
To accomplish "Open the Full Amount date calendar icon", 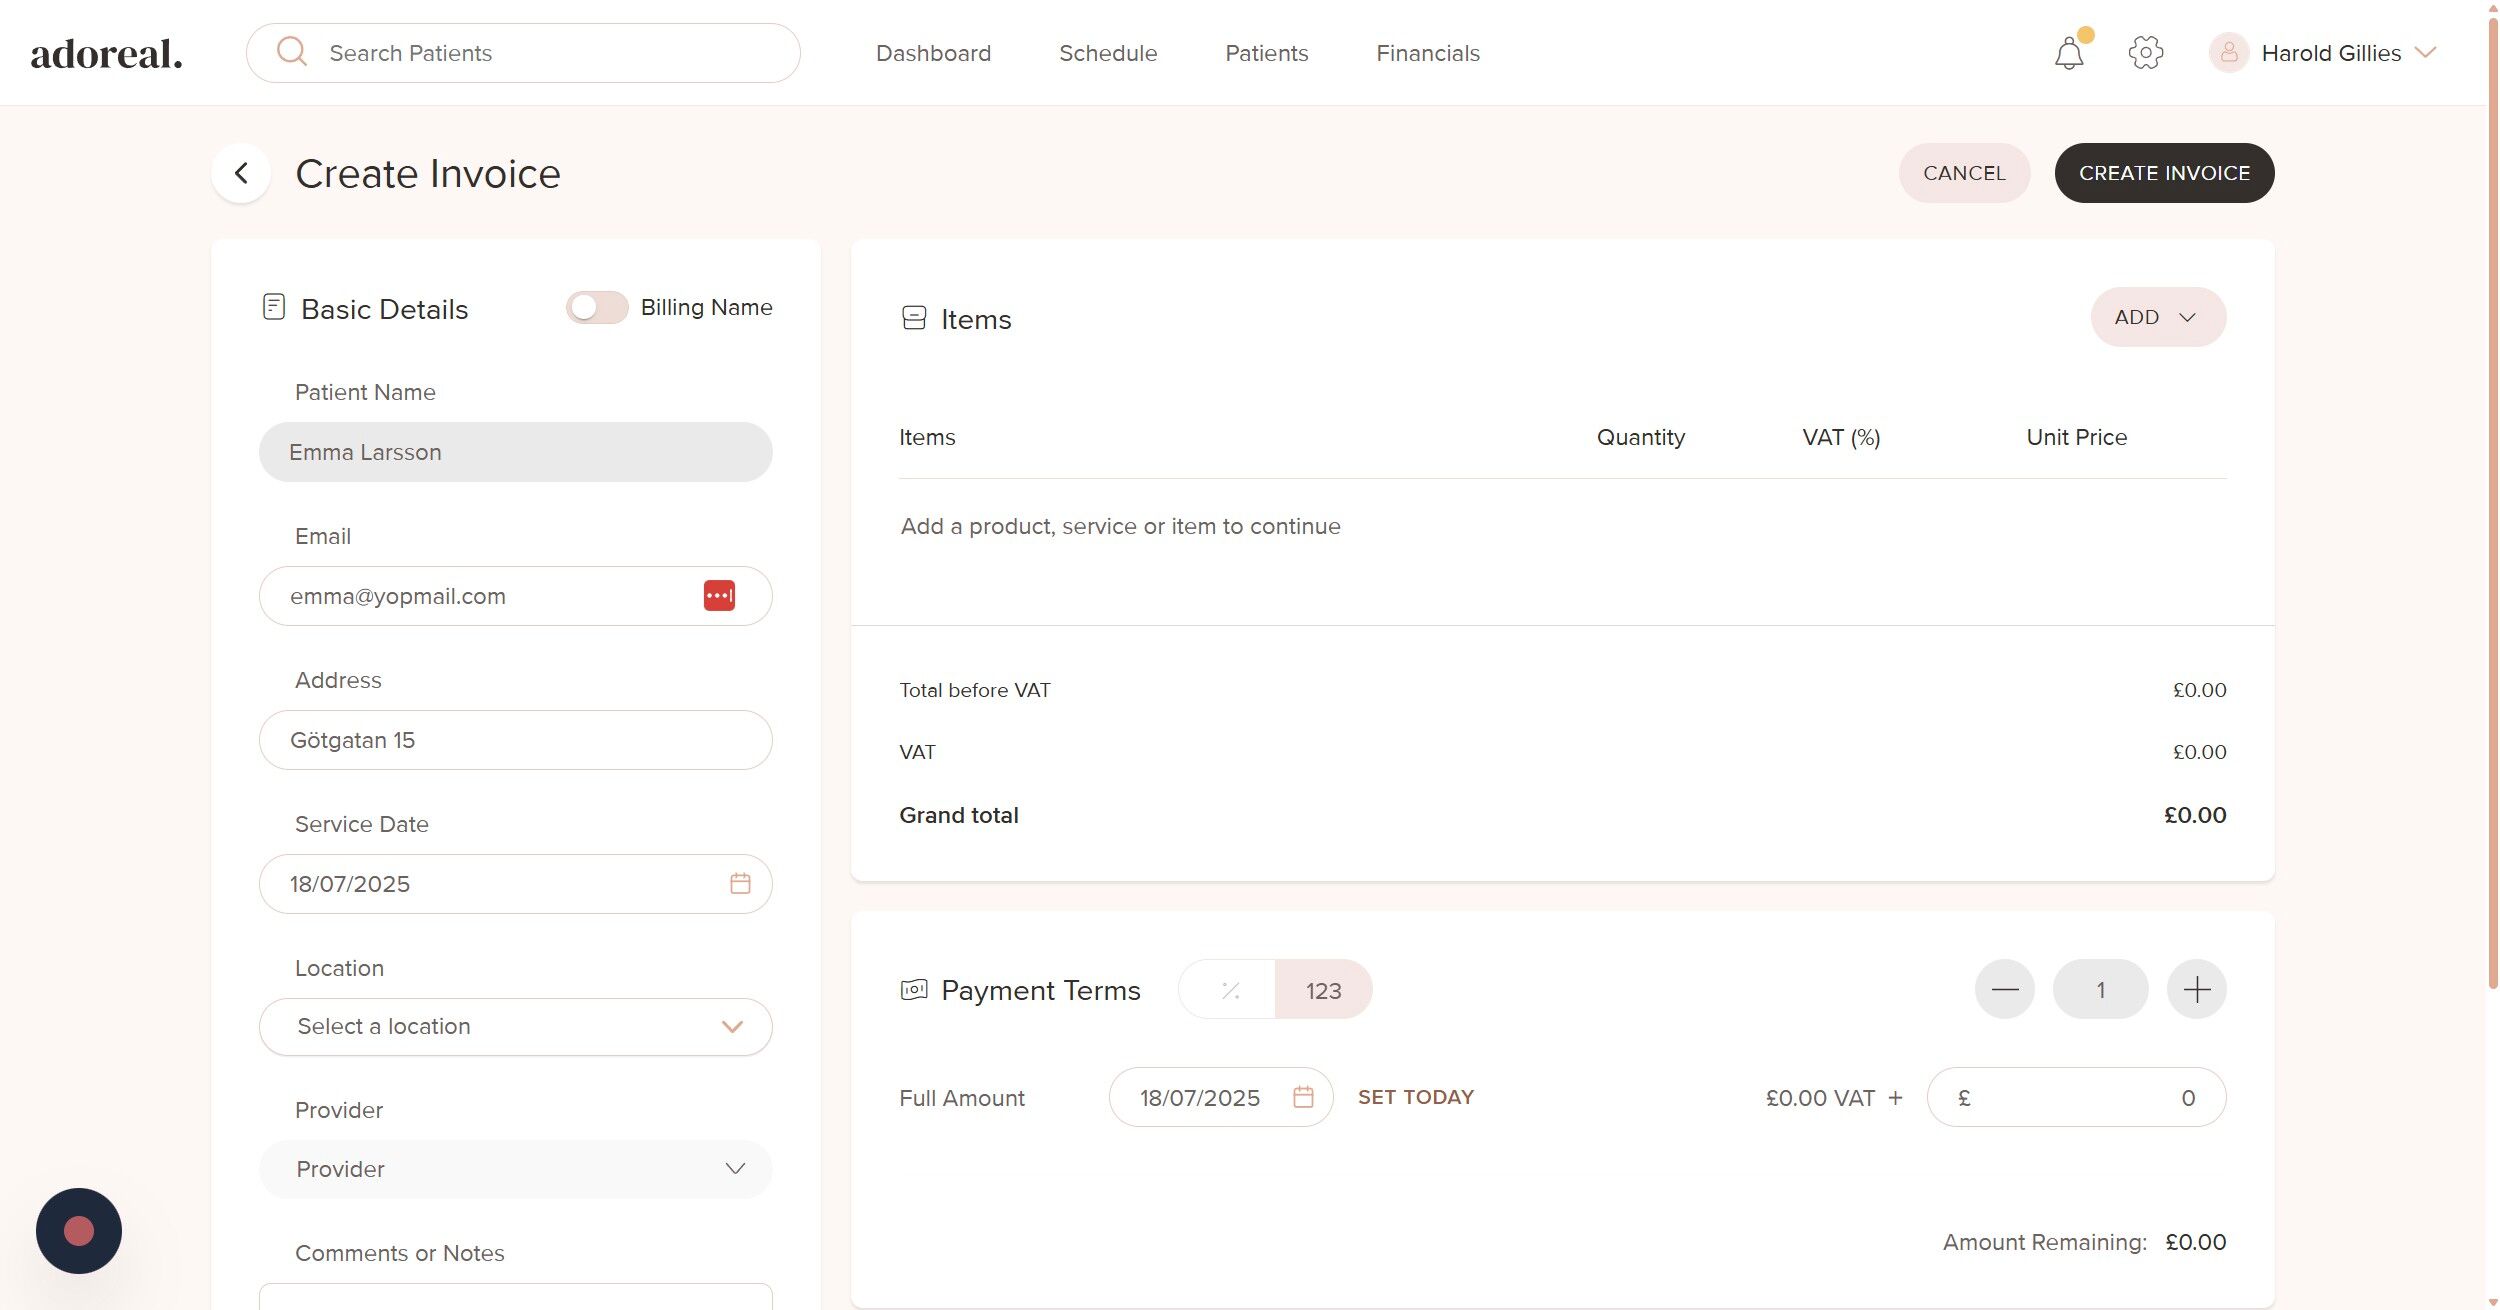I will coord(1303,1097).
